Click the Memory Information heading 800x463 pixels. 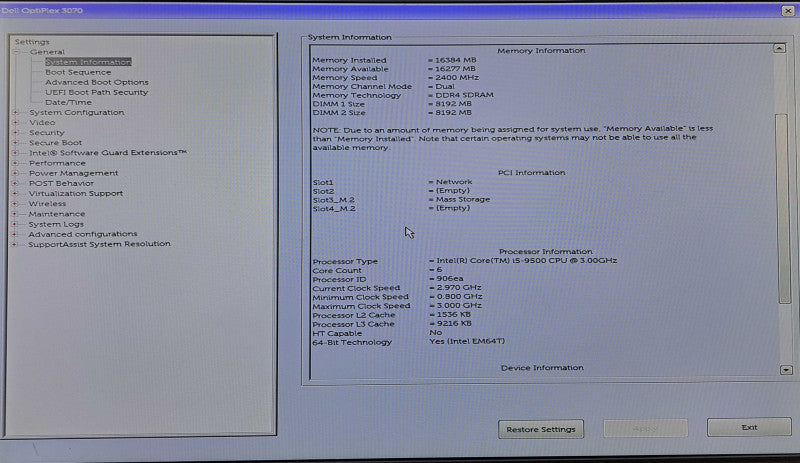point(541,51)
